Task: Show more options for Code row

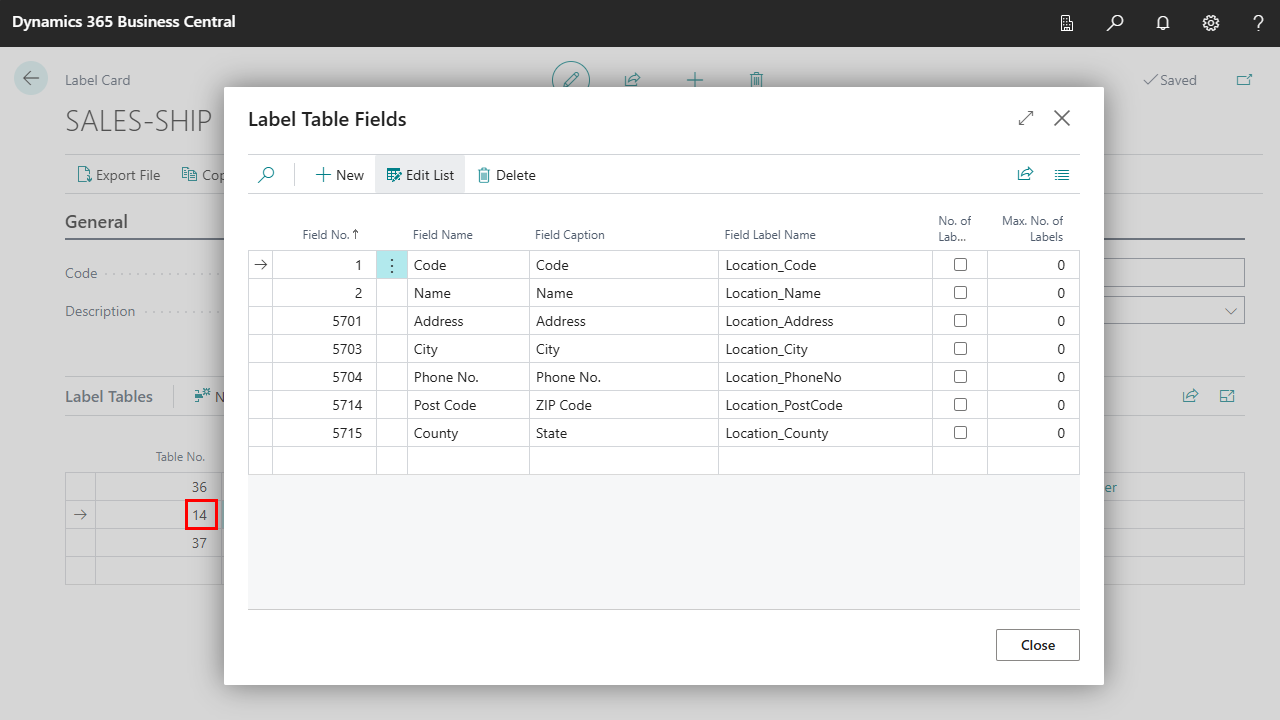Action: tap(392, 265)
